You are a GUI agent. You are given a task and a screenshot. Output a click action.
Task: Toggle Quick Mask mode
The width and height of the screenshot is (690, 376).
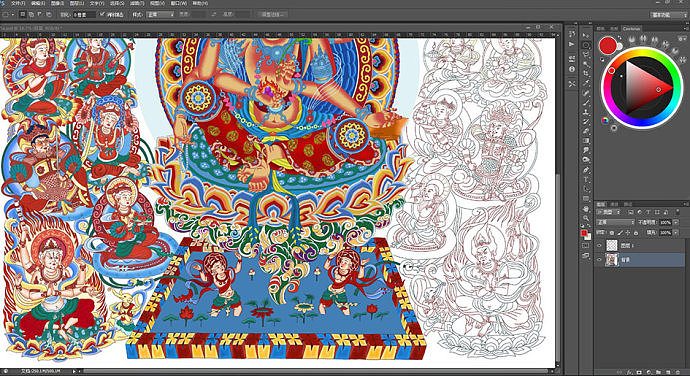pyautogui.click(x=586, y=245)
